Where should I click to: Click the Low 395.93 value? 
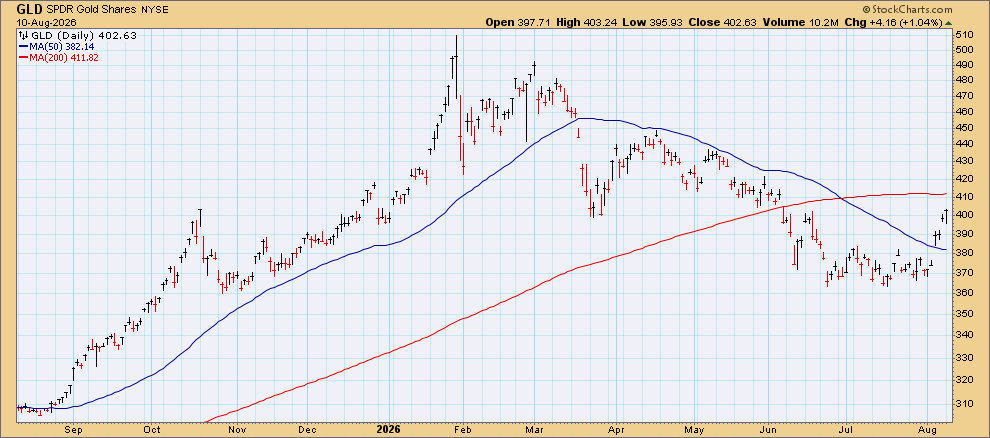tap(653, 22)
